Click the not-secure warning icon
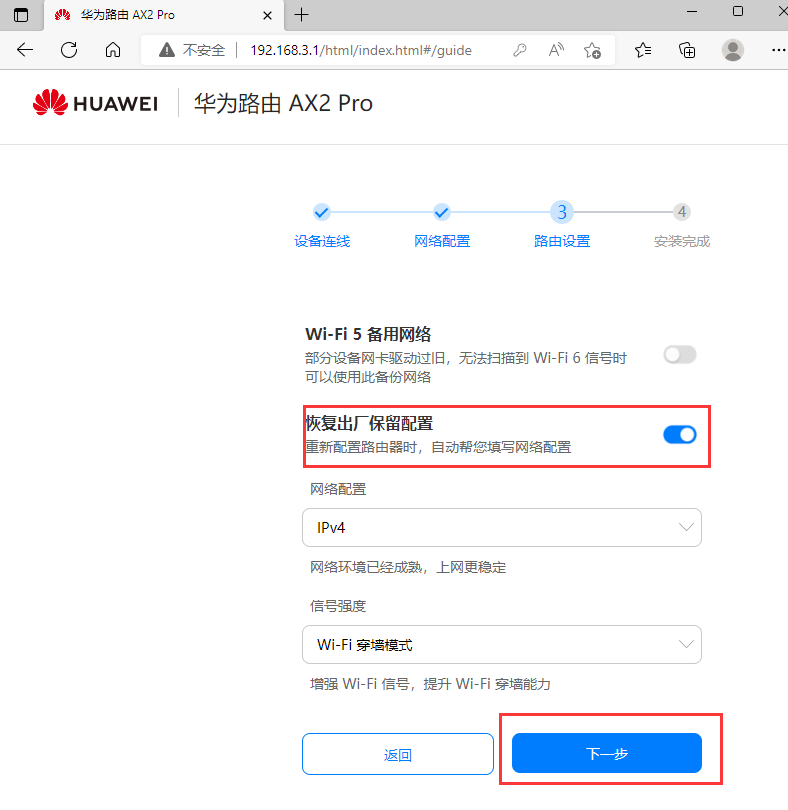 [166, 50]
